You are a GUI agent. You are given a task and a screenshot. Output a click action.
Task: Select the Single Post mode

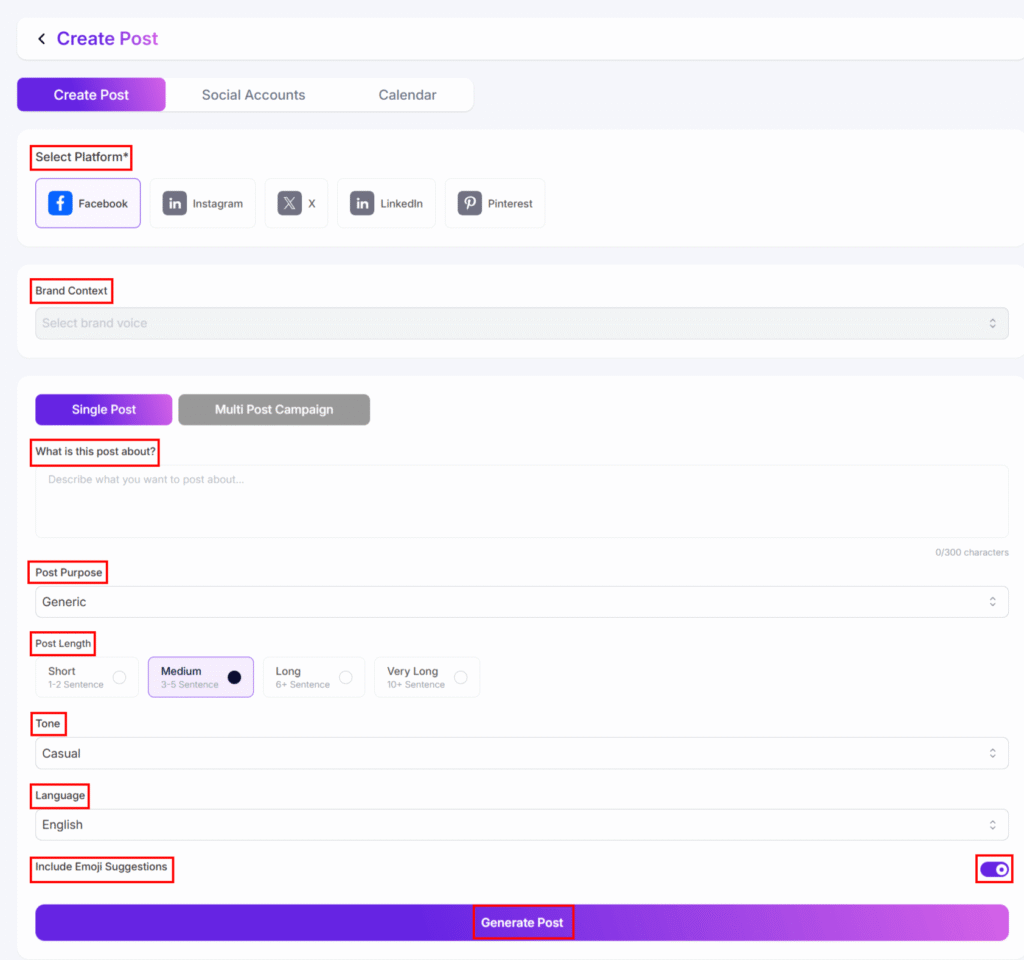(x=104, y=409)
